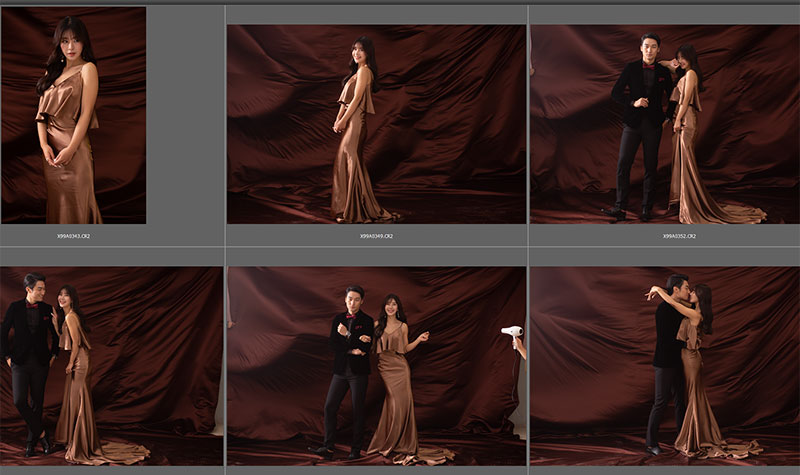Viewport: 800px width, 475px height.
Task: Select the thumbnail of the couple kissing
Action: (665, 366)
